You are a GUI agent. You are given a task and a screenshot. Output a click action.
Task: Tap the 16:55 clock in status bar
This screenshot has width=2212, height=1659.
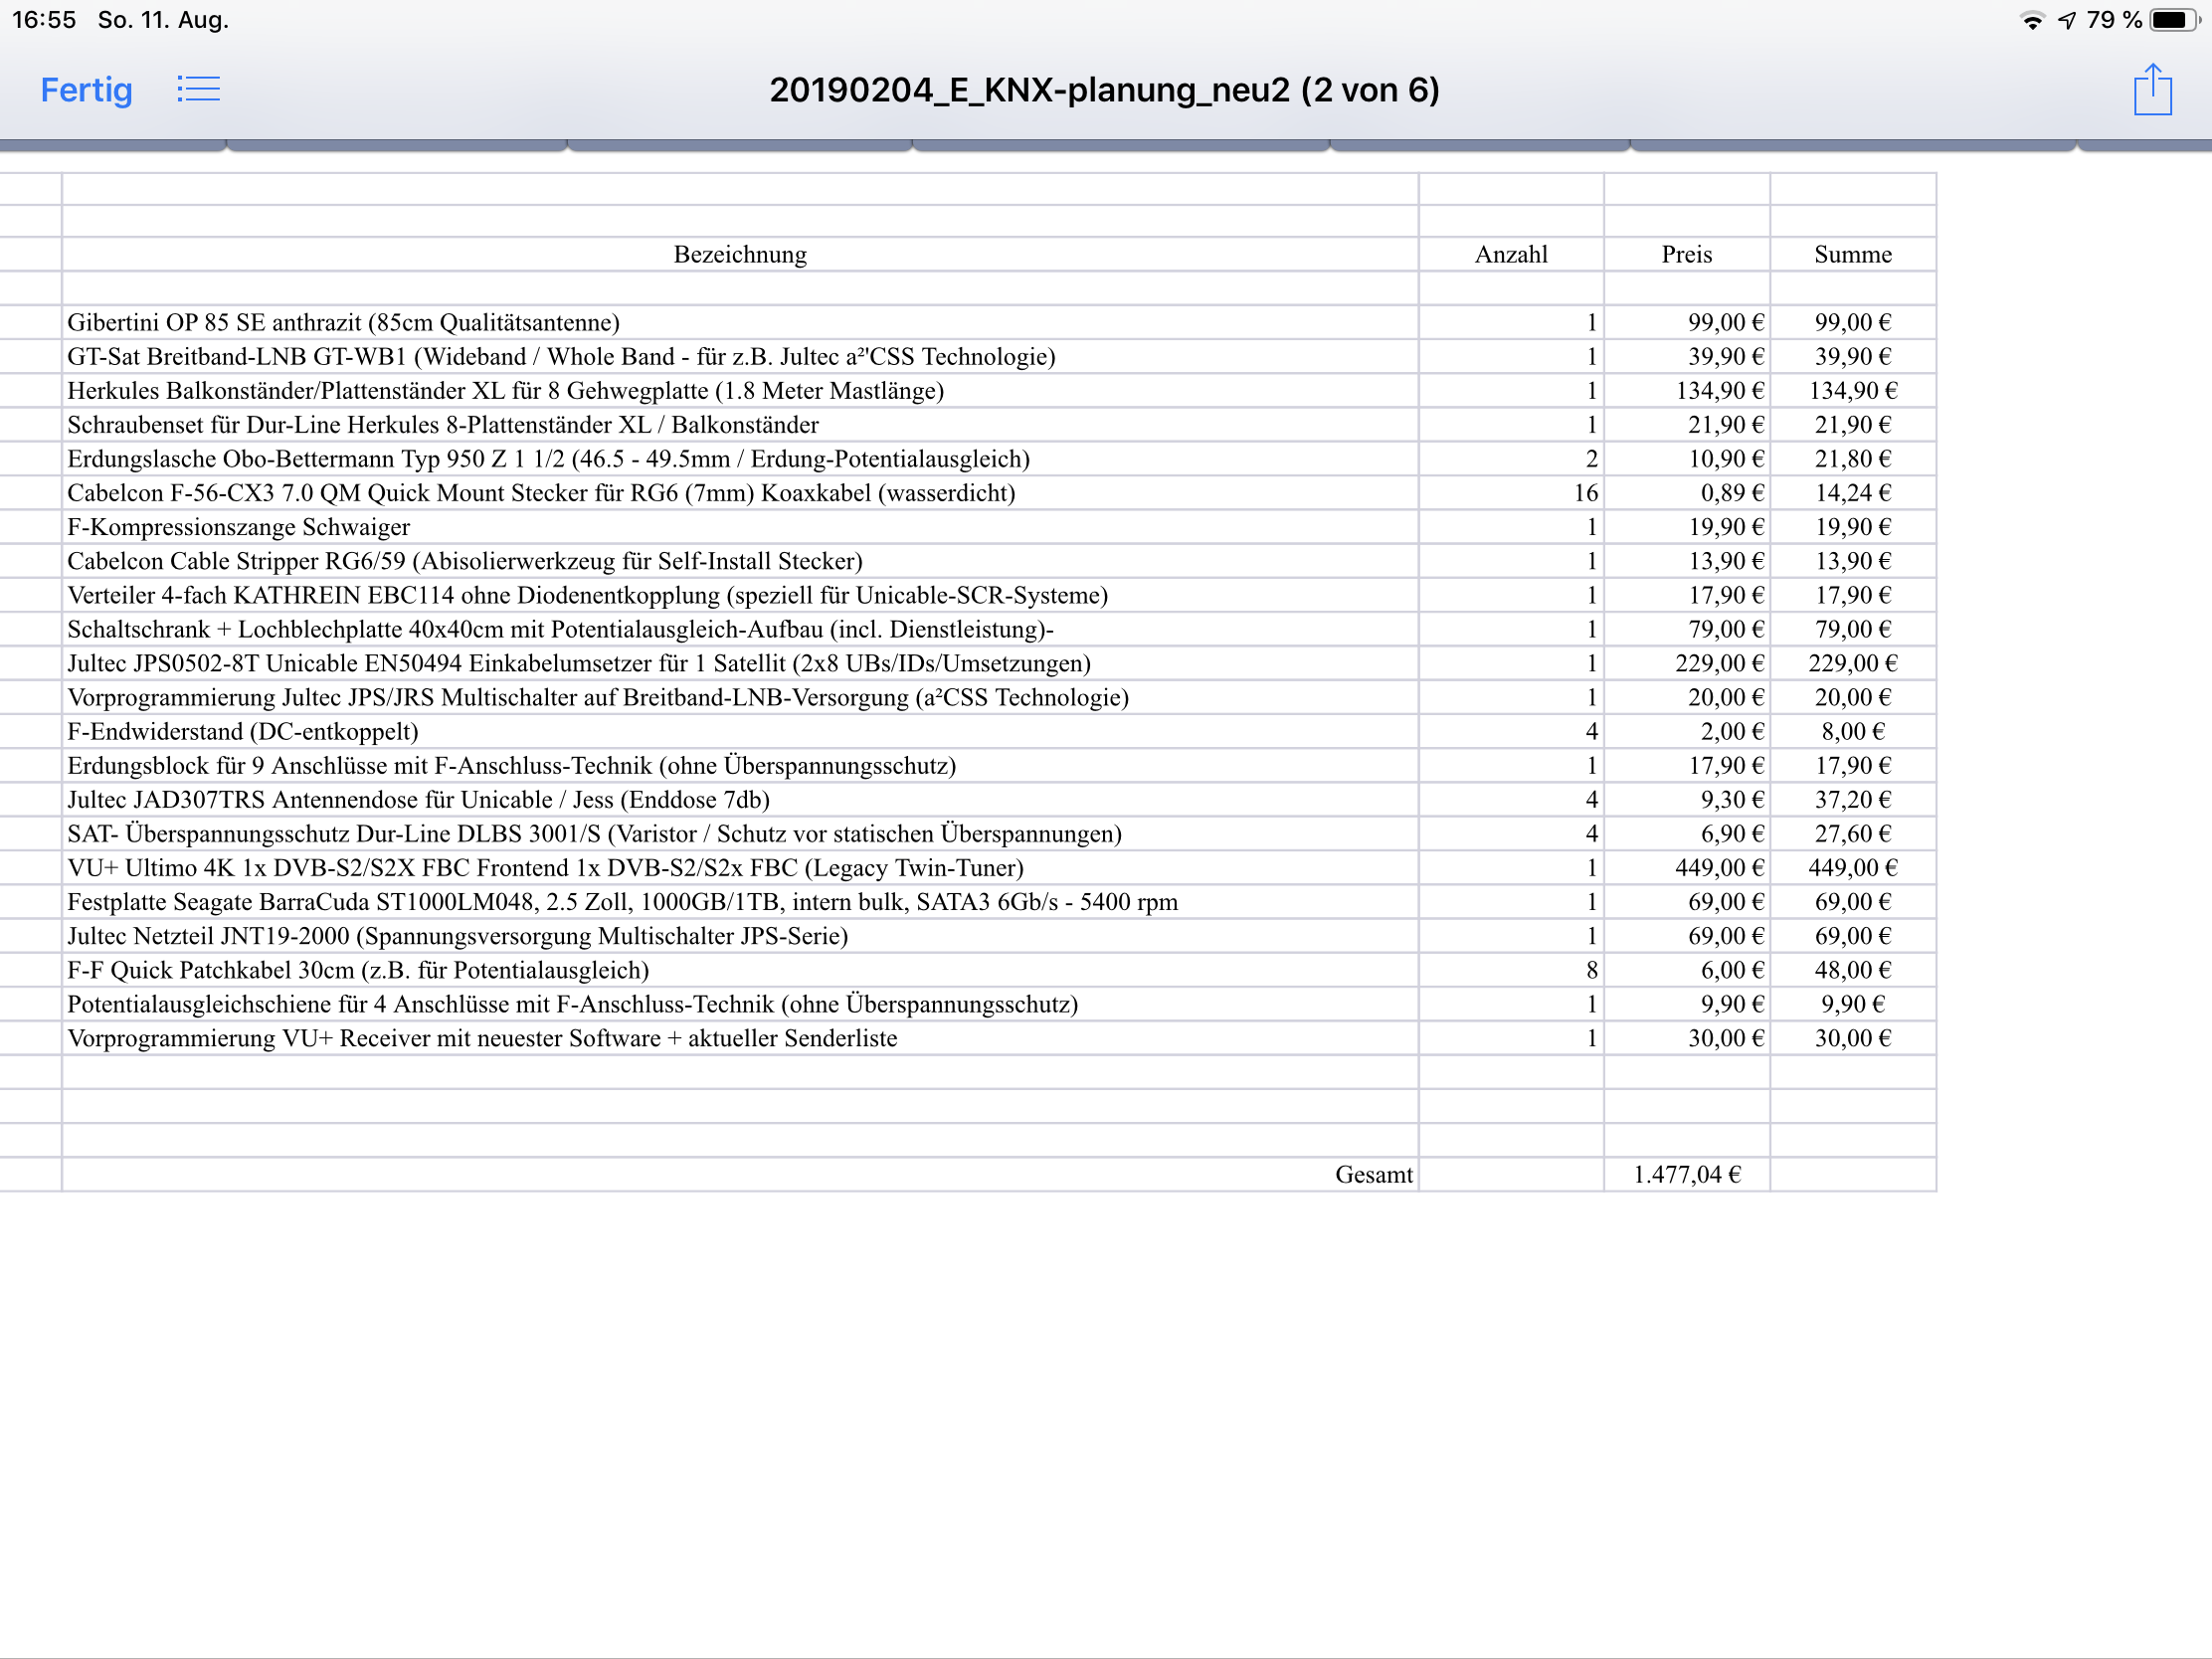44,20
